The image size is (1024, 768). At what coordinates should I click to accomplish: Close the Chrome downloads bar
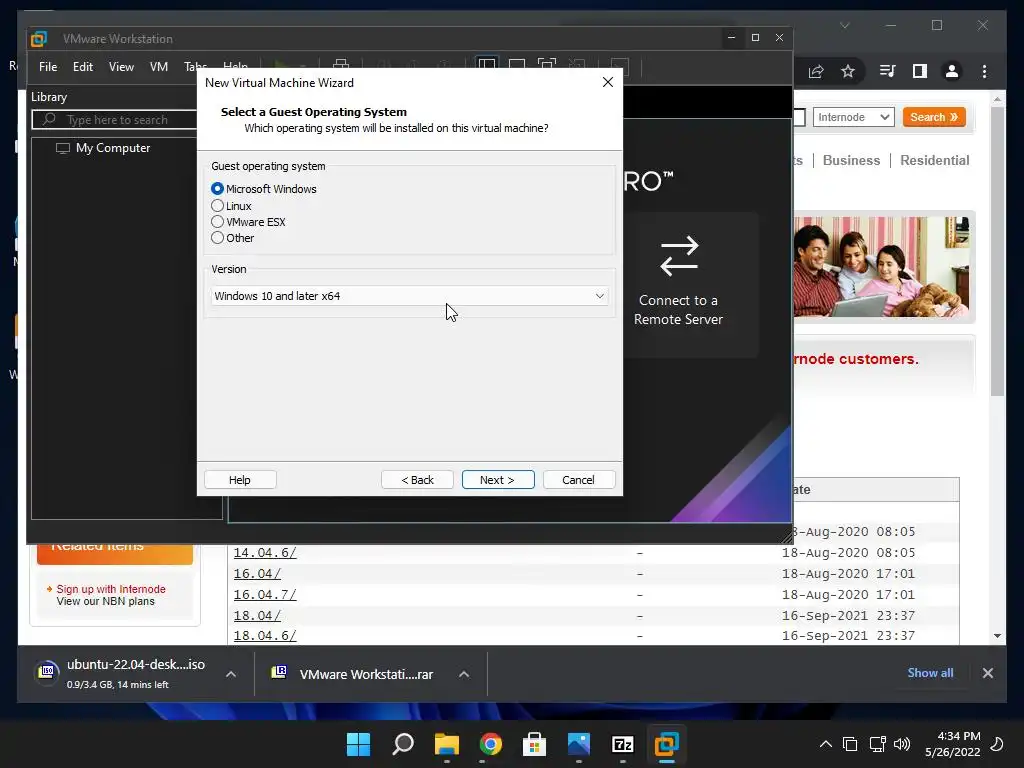click(x=987, y=673)
